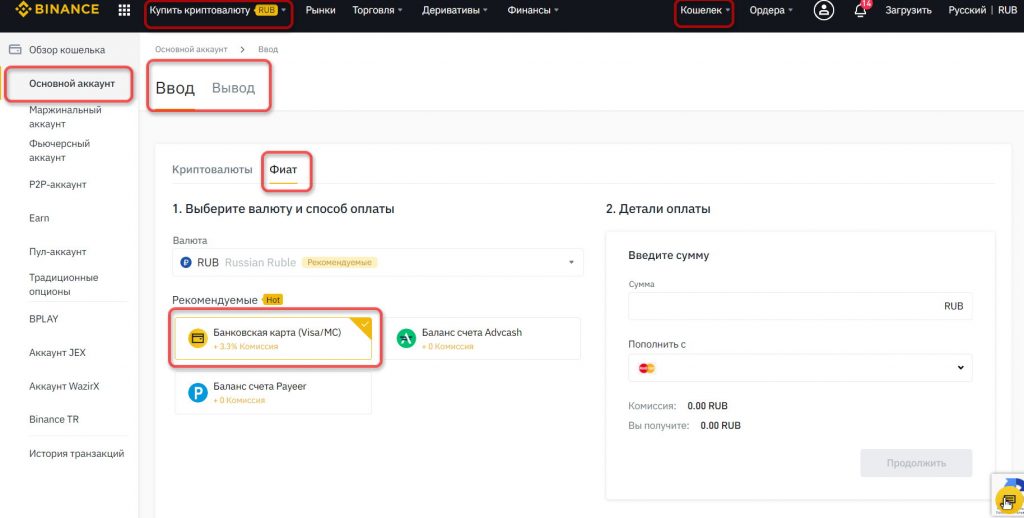Switch to the Вывод tab
Screen dimensions: 1024x518
(233, 88)
